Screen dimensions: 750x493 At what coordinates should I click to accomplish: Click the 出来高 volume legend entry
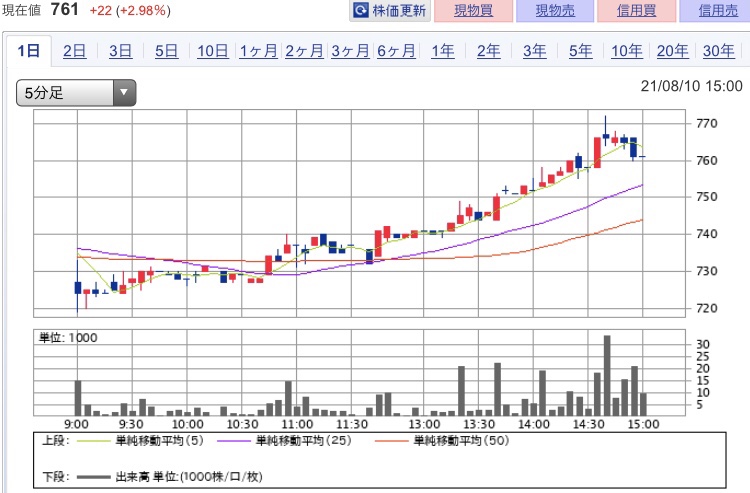point(189,477)
